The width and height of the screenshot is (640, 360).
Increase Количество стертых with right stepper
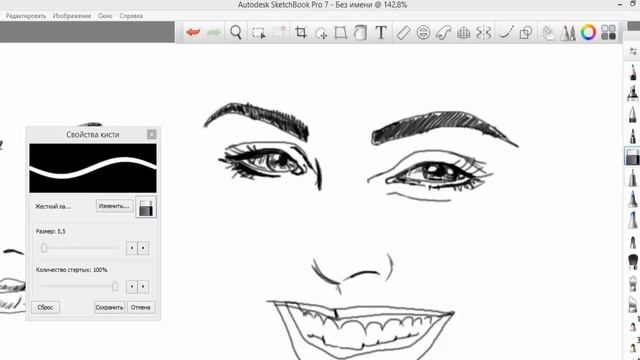pos(143,287)
